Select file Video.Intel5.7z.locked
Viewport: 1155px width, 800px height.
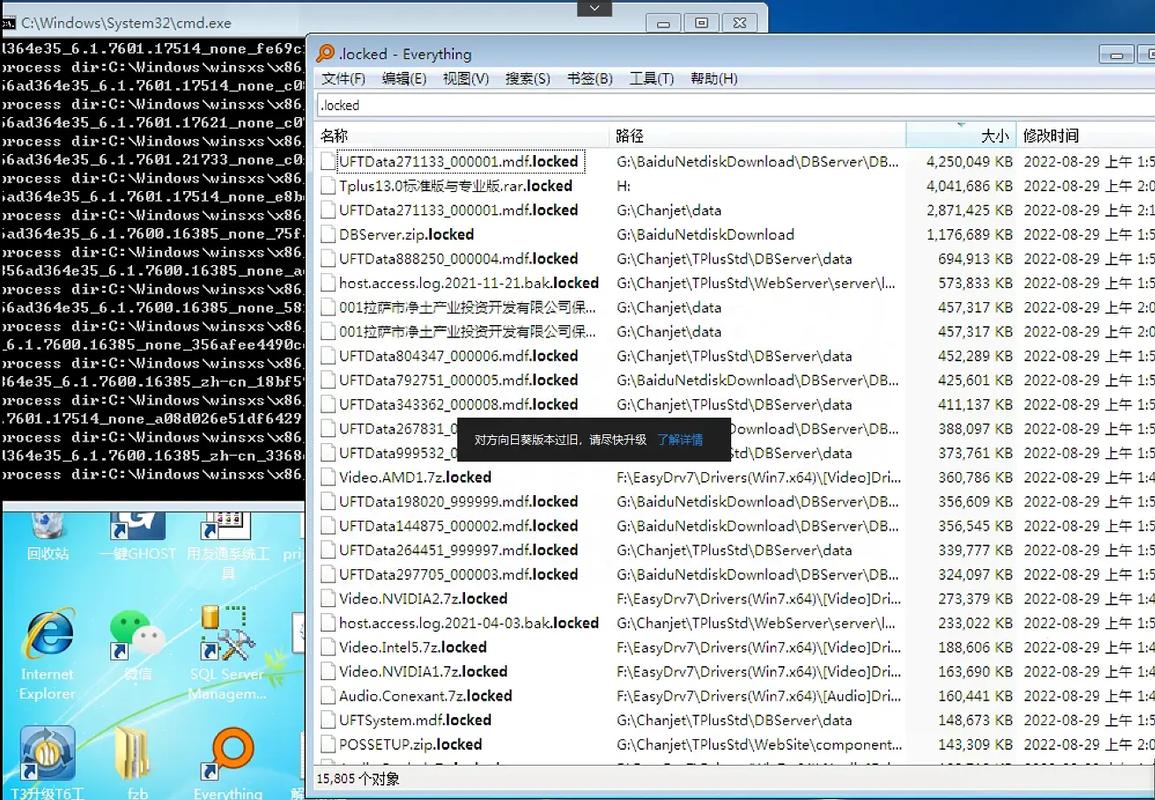(412, 648)
